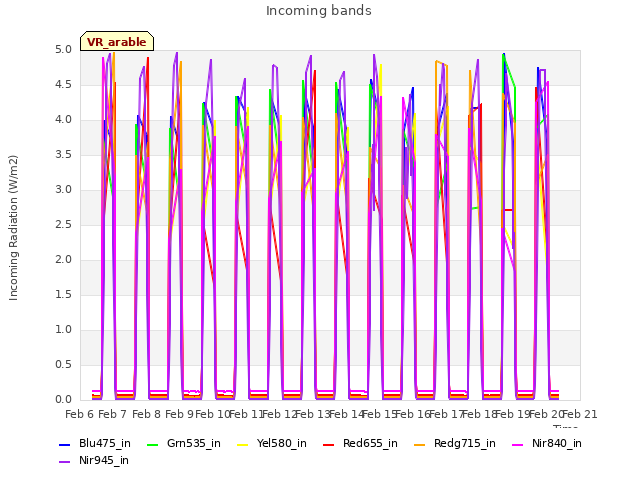This screenshot has height=480, width=640.
Task: Click the VR_arable annotation label
Action: point(117,41)
